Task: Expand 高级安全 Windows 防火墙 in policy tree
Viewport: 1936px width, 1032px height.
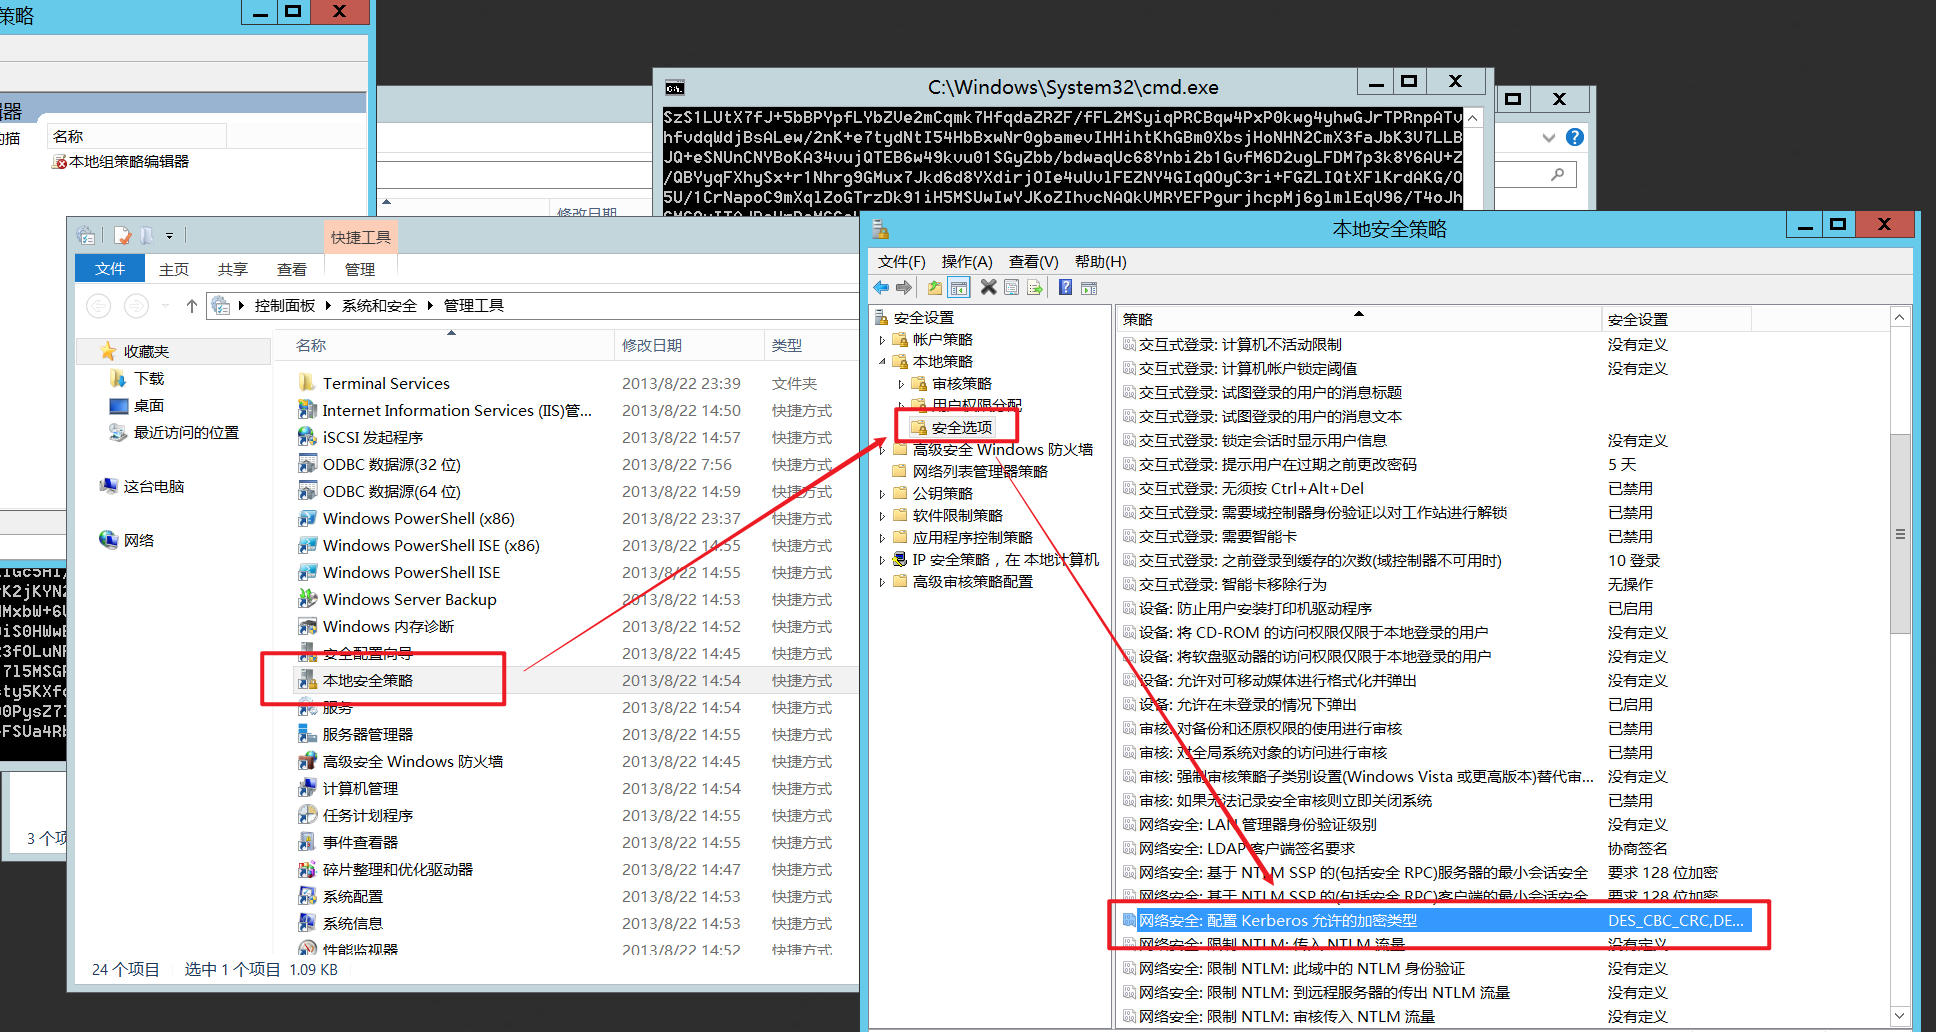Action: click(882, 450)
